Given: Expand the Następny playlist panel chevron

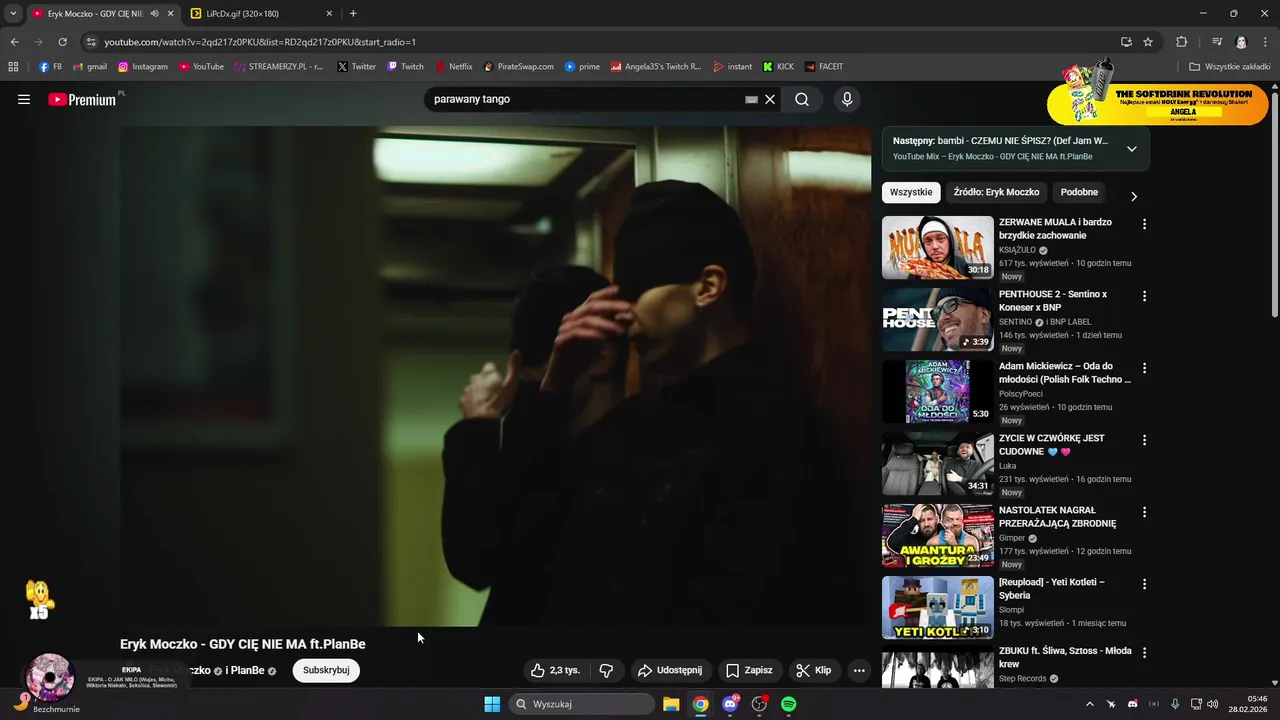Looking at the screenshot, I should tap(1131, 149).
